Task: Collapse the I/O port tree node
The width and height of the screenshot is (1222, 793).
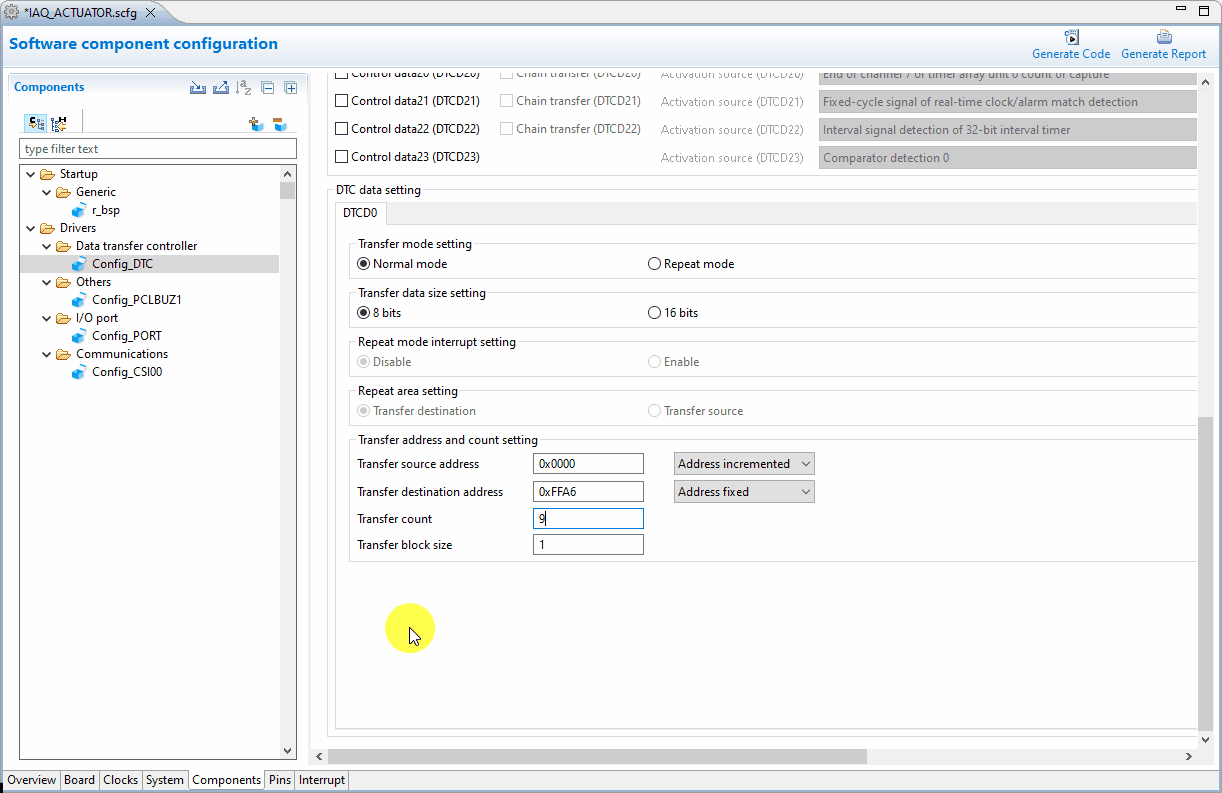Action: pos(47,318)
